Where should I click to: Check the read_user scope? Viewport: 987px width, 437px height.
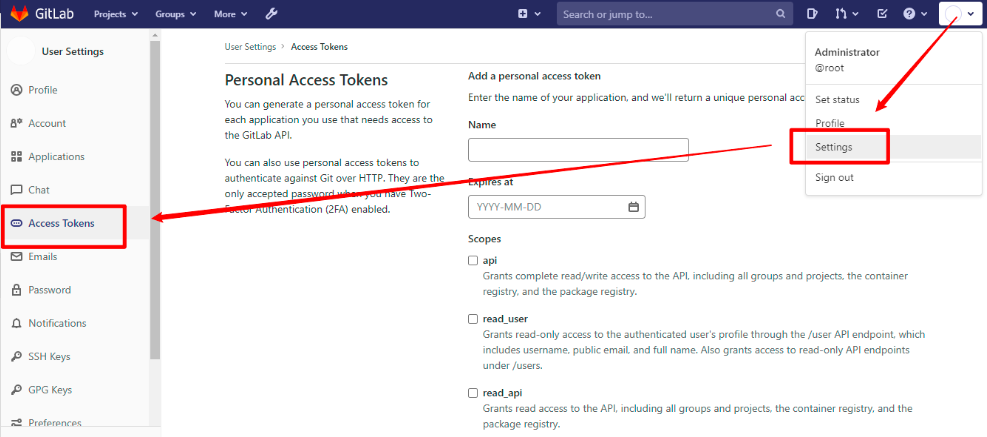click(x=473, y=319)
